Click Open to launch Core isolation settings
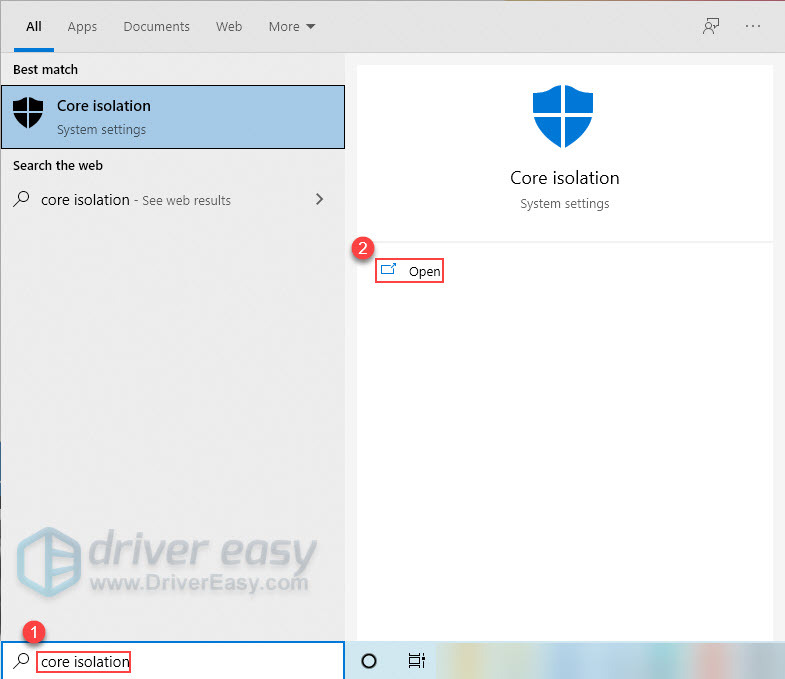Image resolution: width=785 pixels, height=679 pixels. (x=409, y=271)
